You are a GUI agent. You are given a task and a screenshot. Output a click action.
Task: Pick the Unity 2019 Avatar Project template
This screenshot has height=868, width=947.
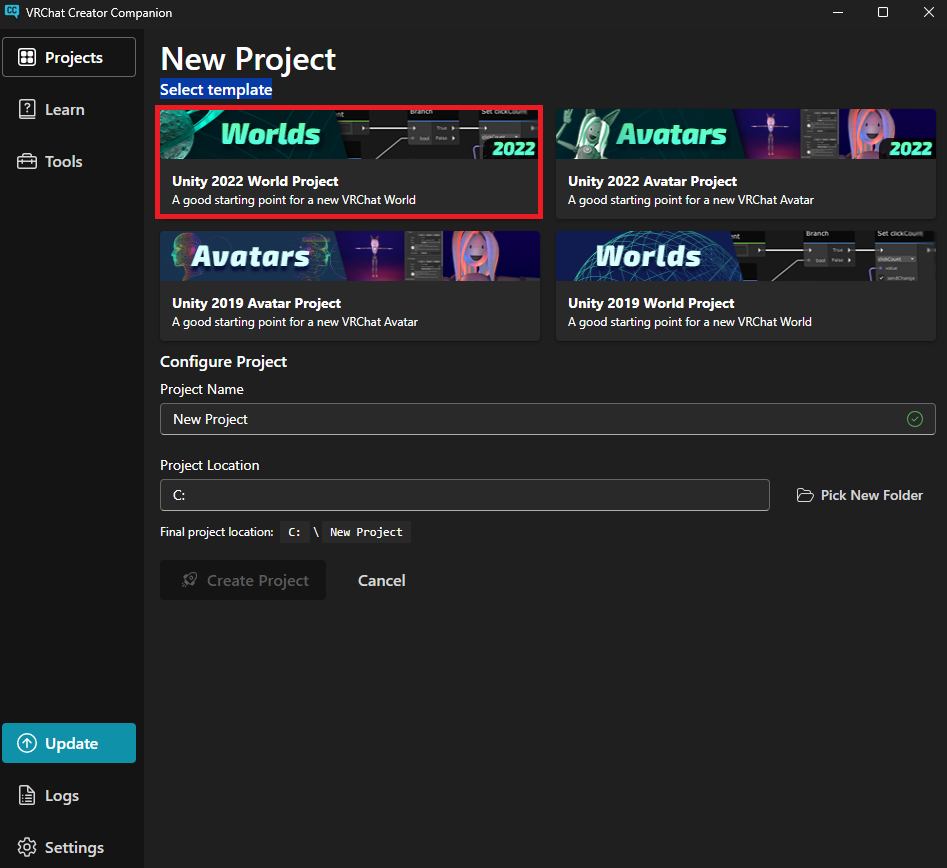(x=349, y=286)
